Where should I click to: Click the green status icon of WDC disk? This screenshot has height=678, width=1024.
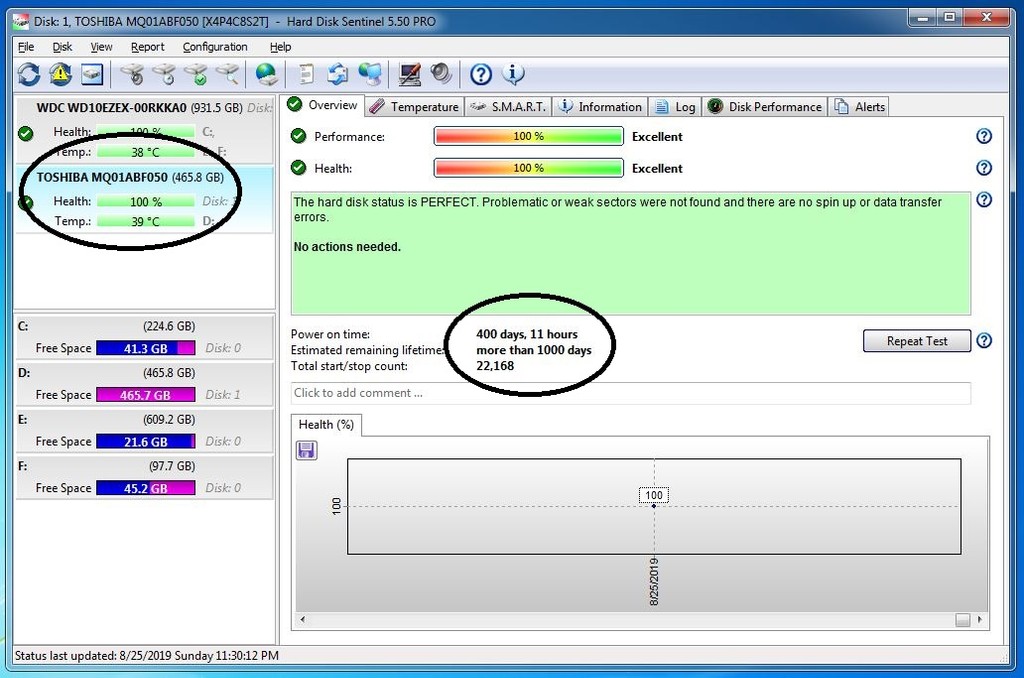(25, 133)
